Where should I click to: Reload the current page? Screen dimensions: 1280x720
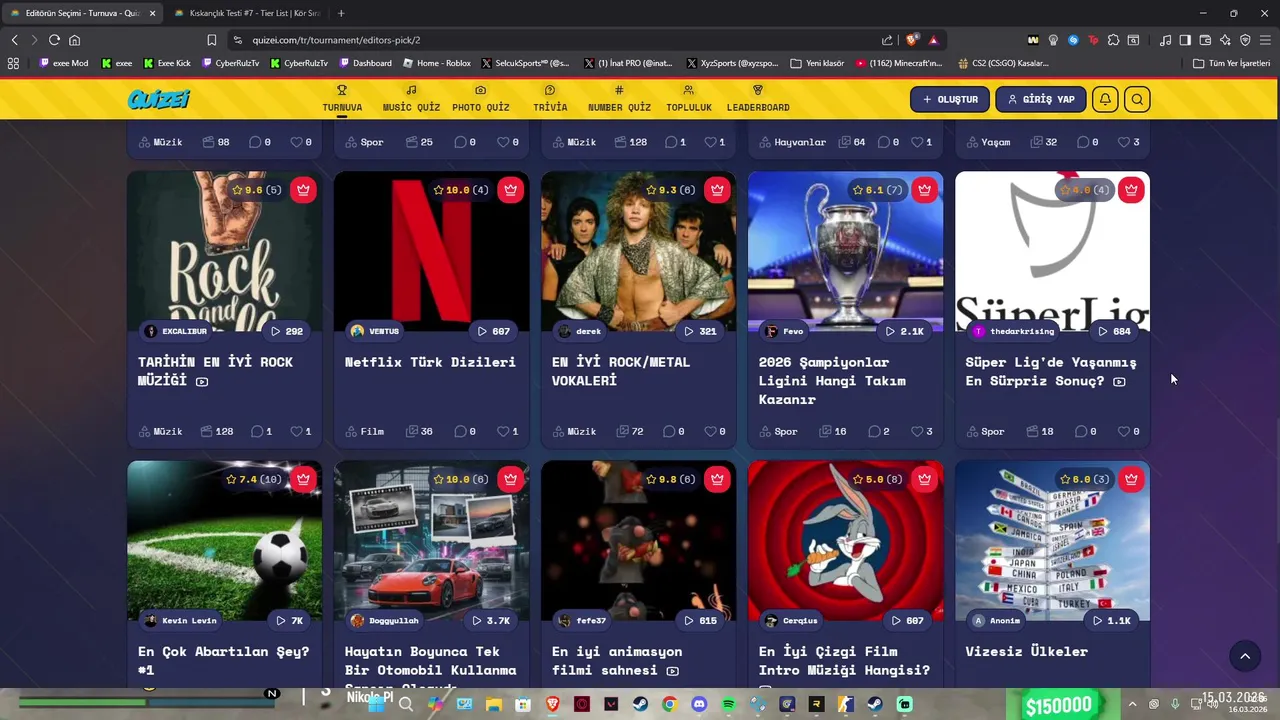click(54, 40)
